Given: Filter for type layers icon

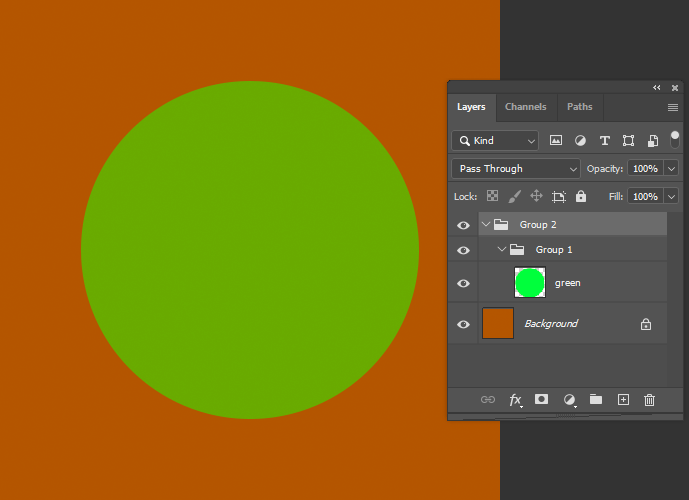Looking at the screenshot, I should (605, 141).
